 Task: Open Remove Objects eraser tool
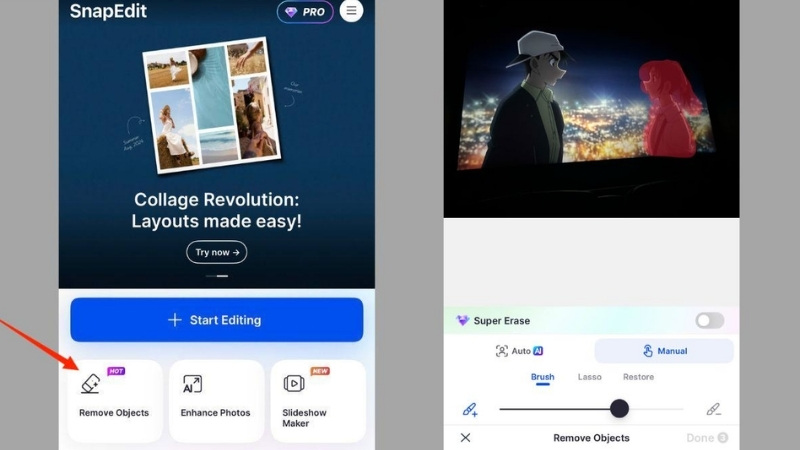tap(114, 400)
